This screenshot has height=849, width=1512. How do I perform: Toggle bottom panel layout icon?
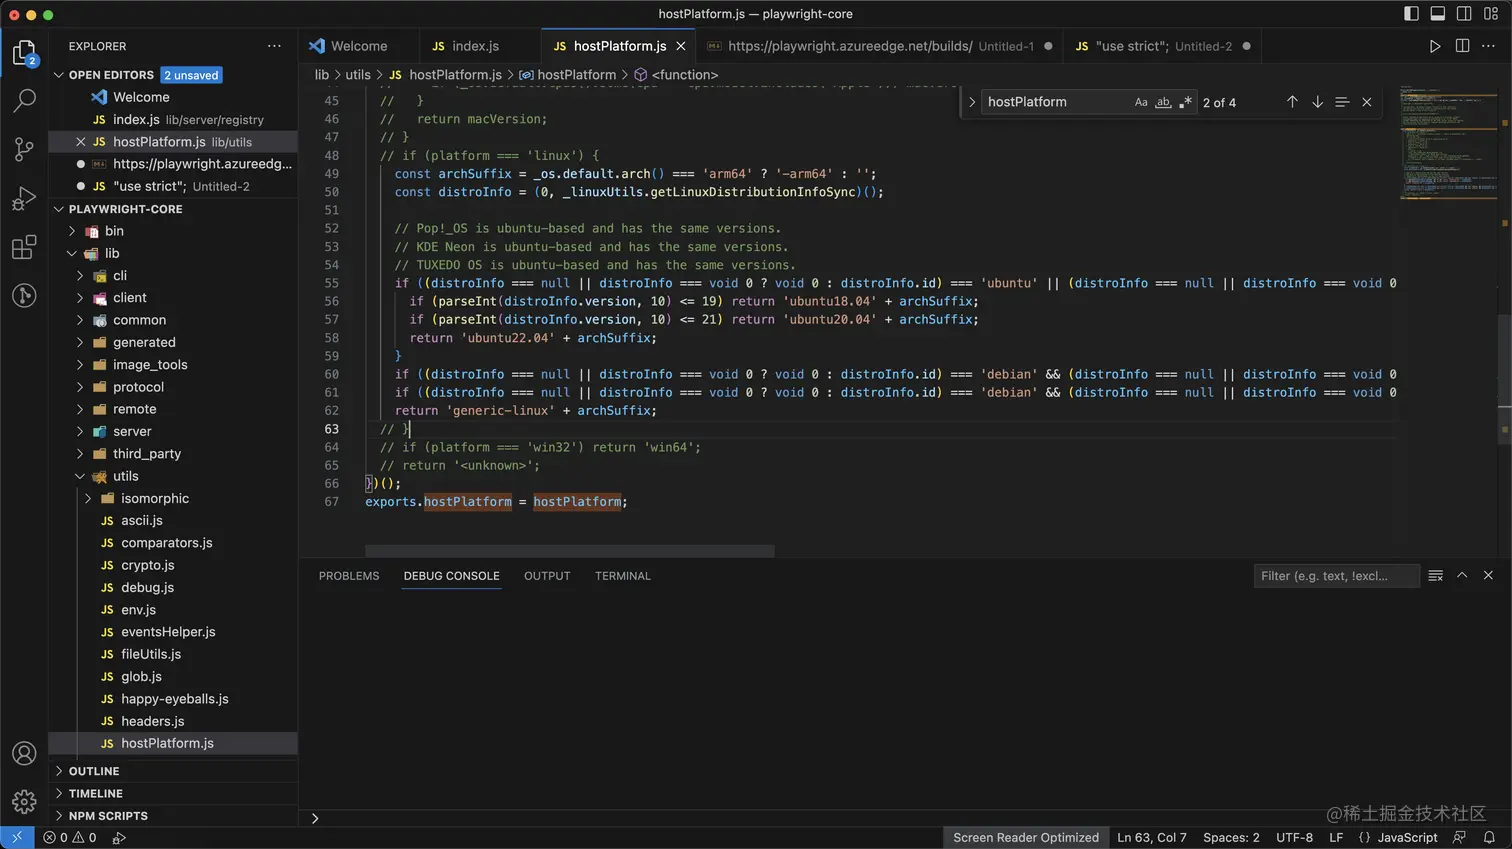(1437, 14)
